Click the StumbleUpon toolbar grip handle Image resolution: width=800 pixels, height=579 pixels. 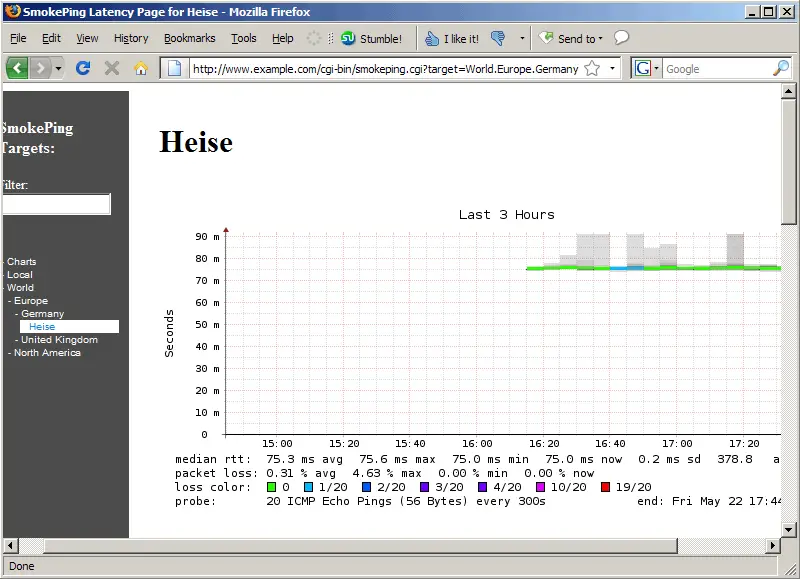(331, 38)
